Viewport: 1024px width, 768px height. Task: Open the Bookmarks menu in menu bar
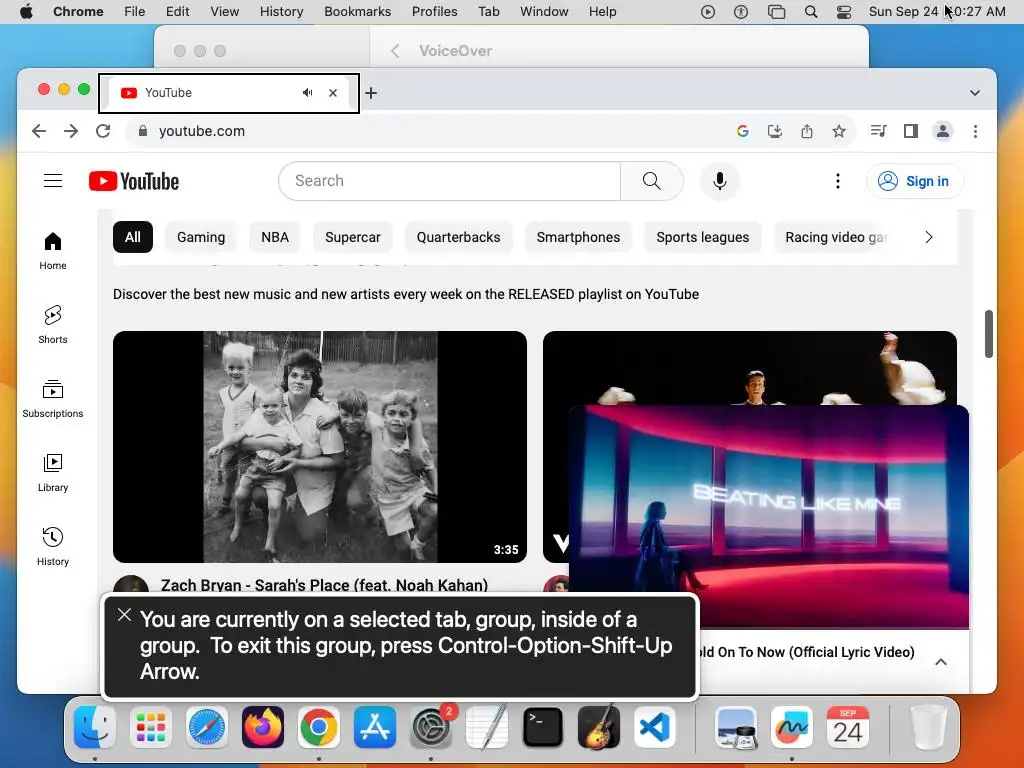[x=358, y=12]
